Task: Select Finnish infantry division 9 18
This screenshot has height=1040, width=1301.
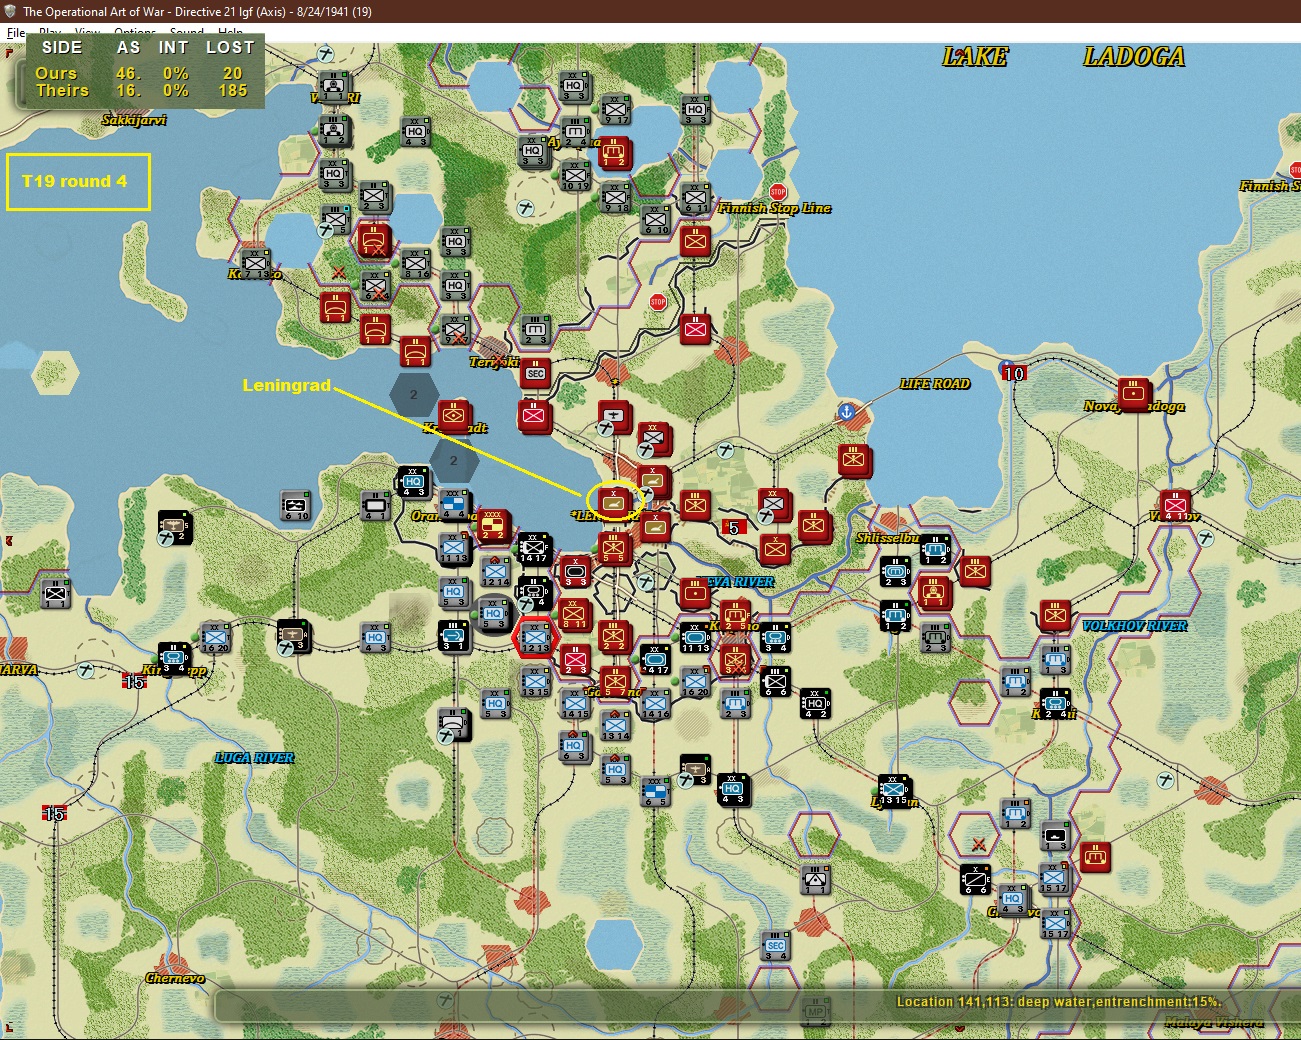Action: [615, 196]
